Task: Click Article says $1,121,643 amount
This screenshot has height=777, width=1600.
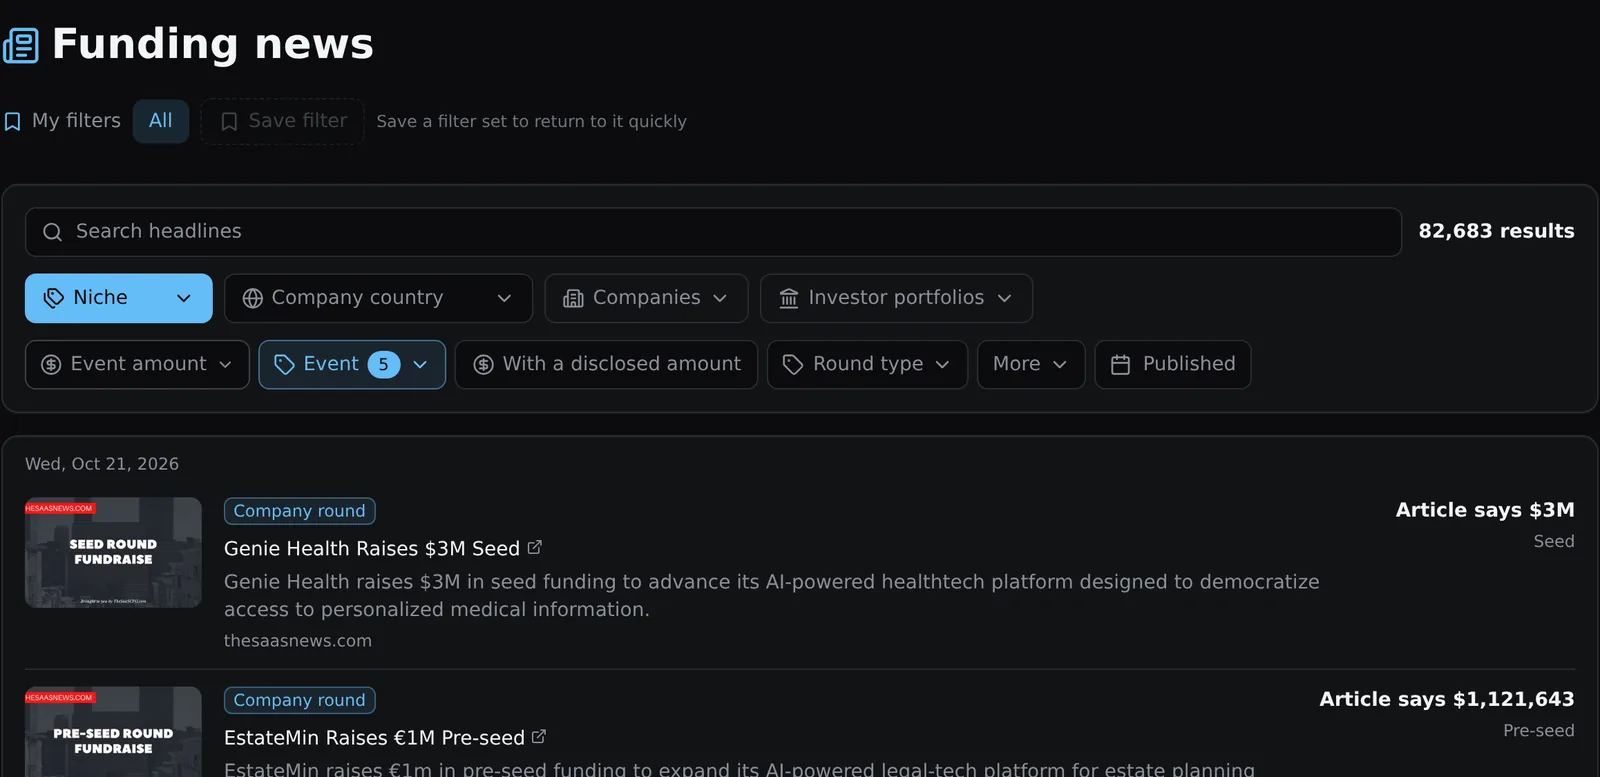Action: coord(1447,699)
